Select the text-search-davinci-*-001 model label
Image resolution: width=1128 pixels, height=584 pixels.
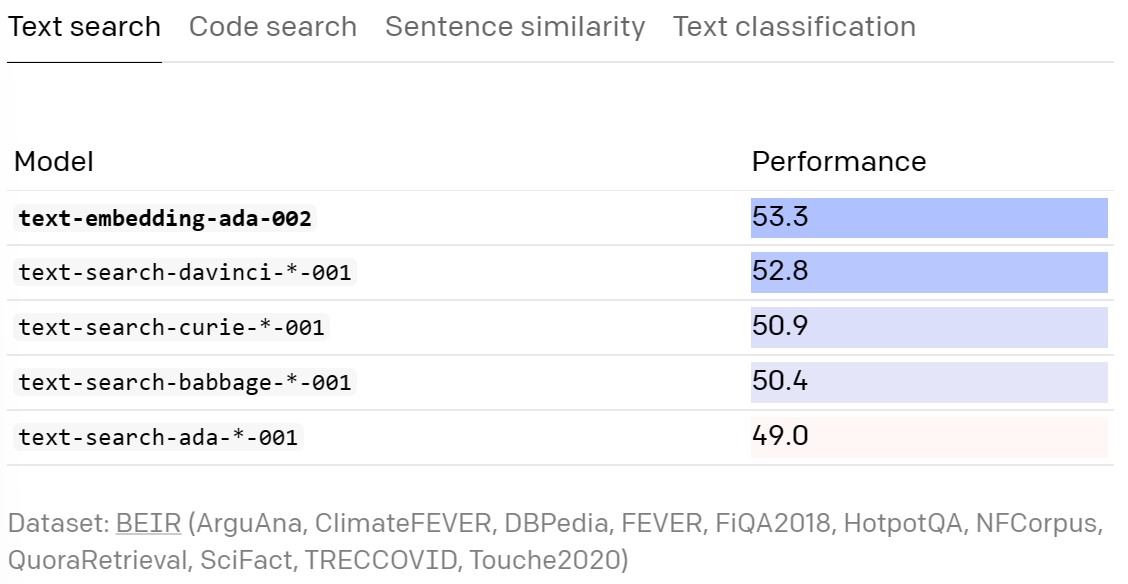pos(185,273)
